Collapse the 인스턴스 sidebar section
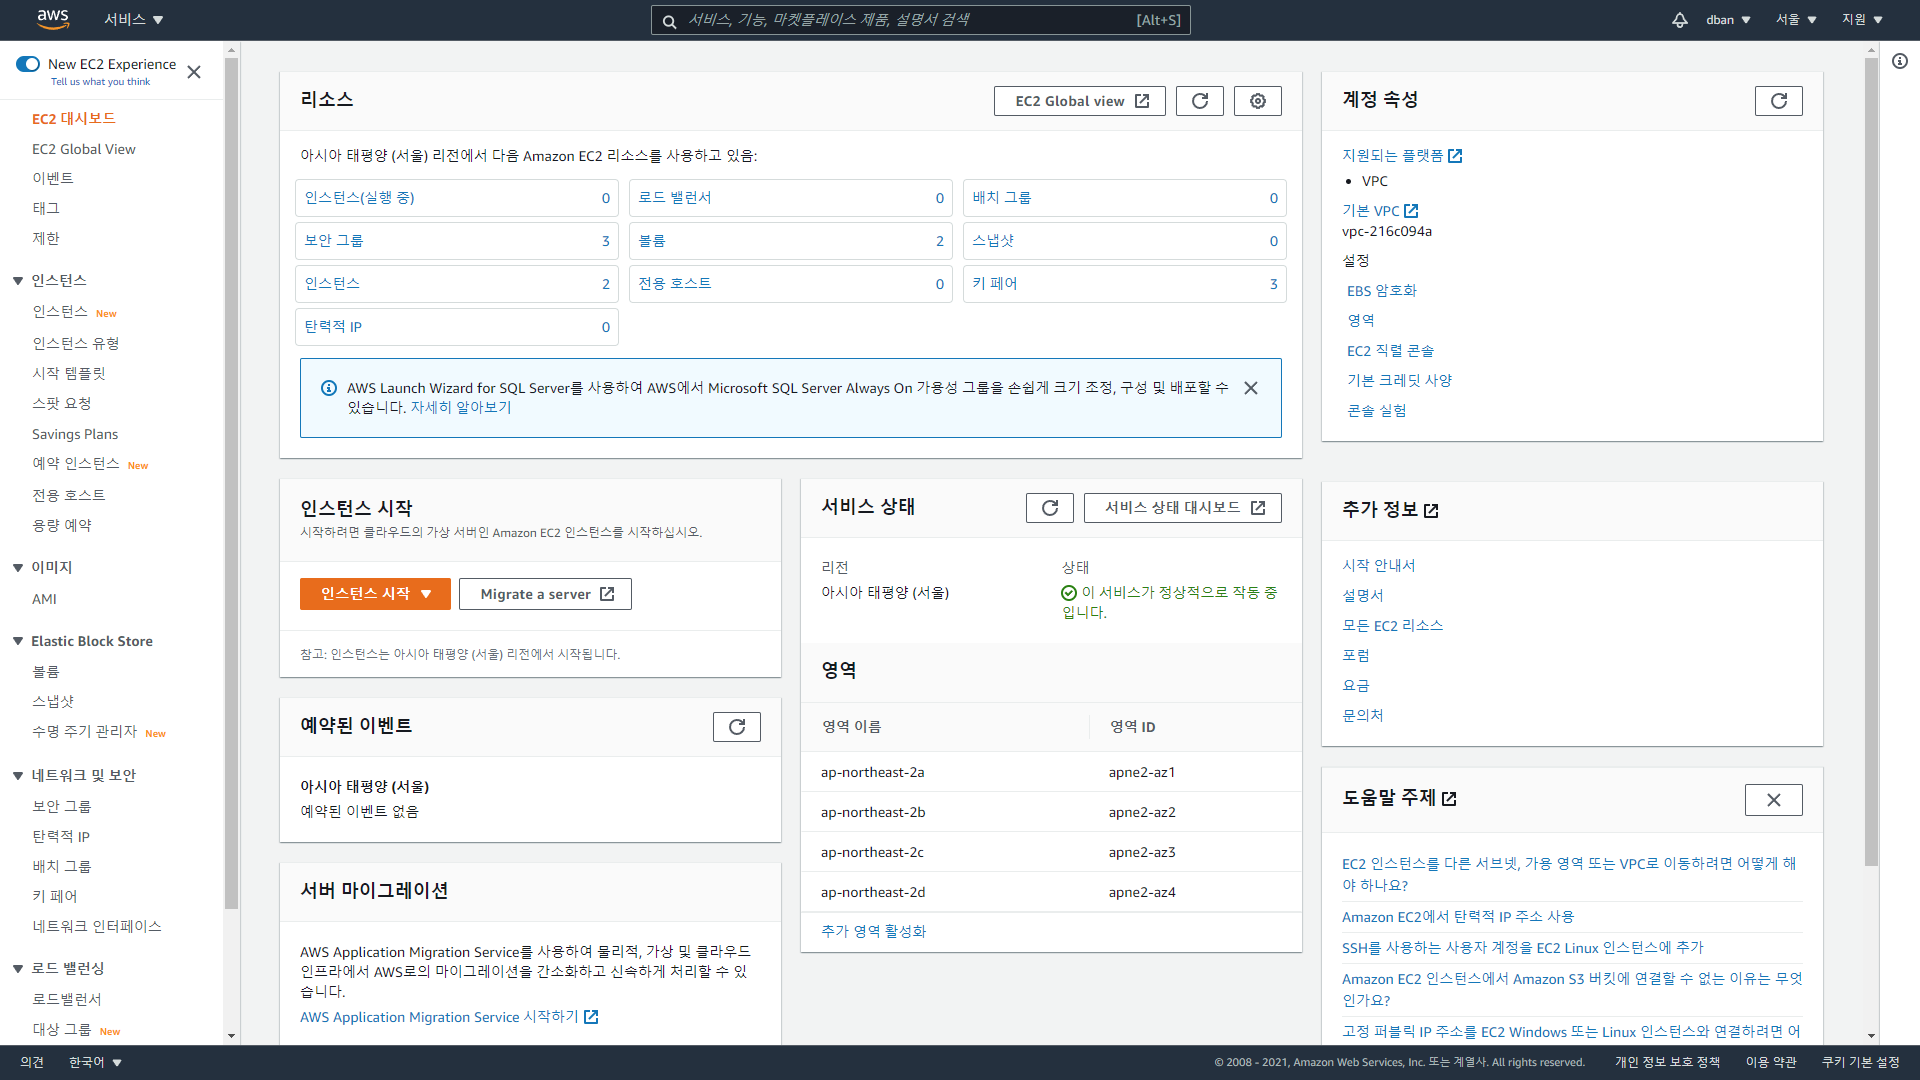Image resolution: width=1920 pixels, height=1080 pixels. [x=18, y=281]
